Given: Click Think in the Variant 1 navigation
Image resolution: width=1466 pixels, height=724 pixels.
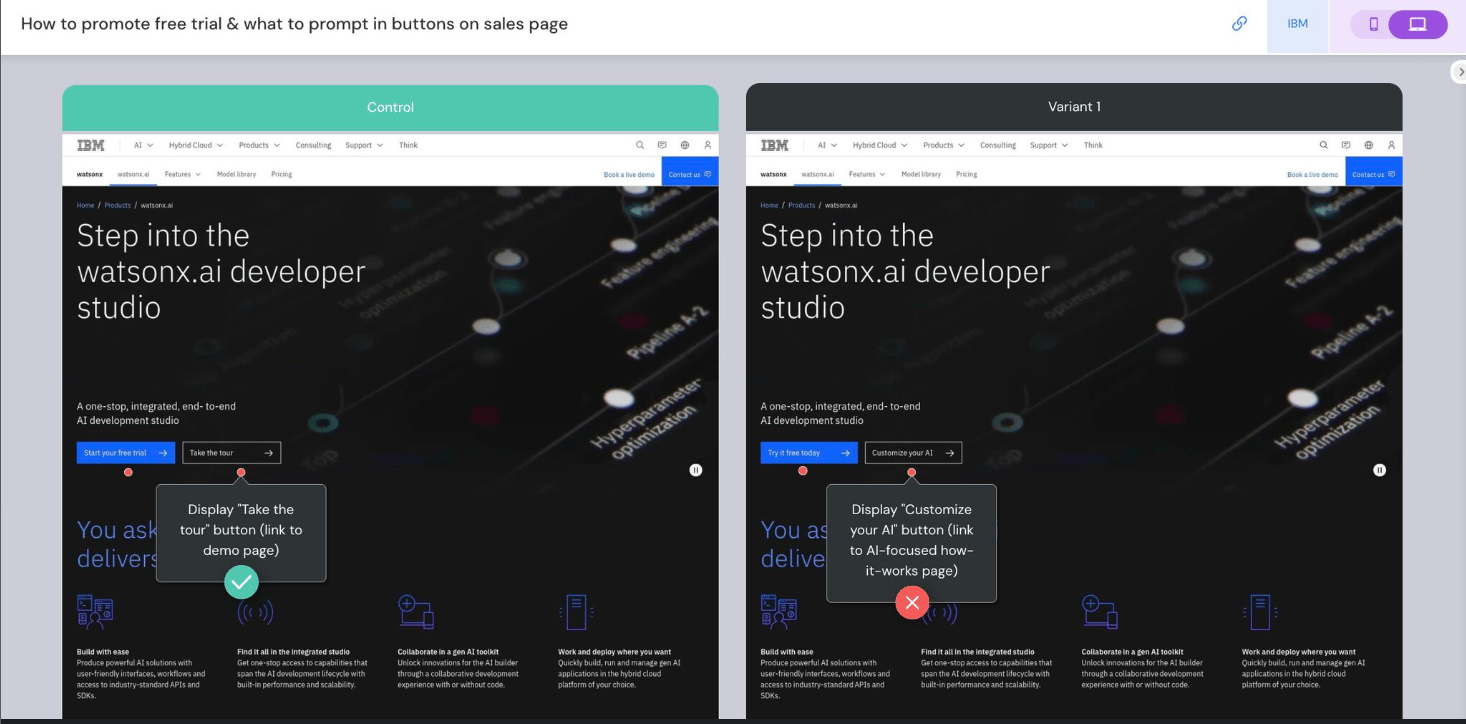Looking at the screenshot, I should point(1093,145).
